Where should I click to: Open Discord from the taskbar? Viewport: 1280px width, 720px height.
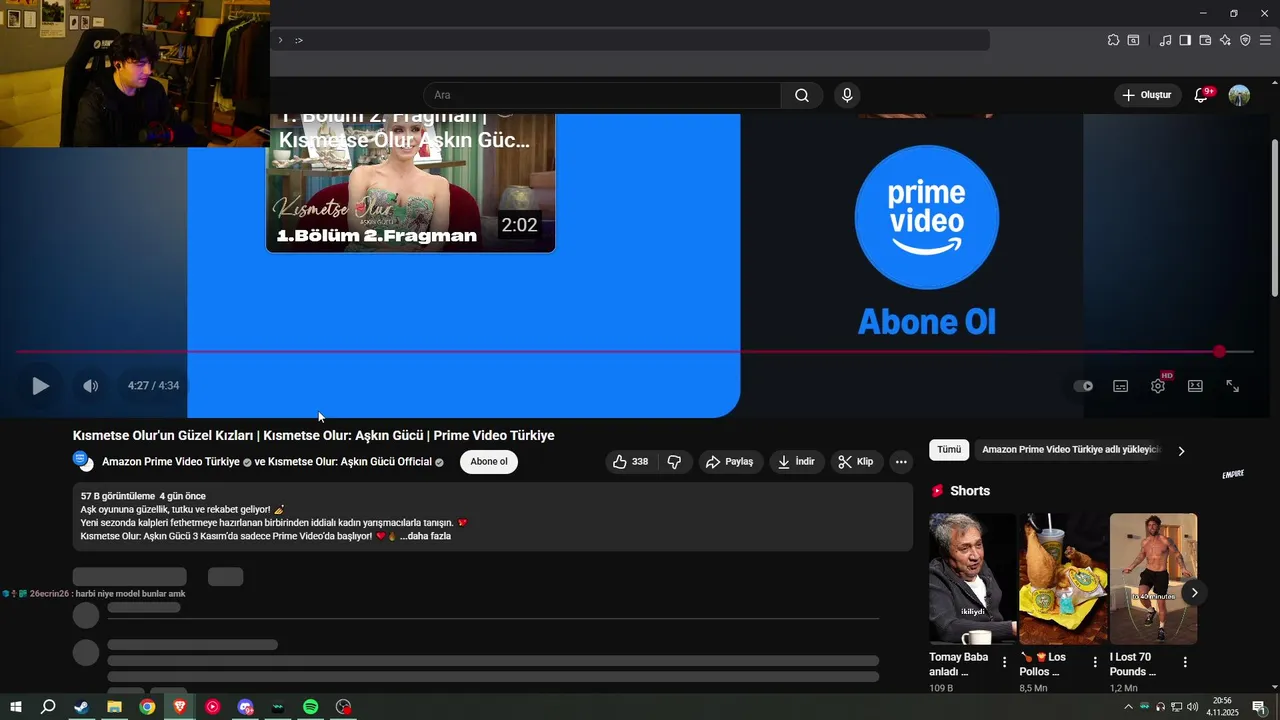[x=245, y=707]
